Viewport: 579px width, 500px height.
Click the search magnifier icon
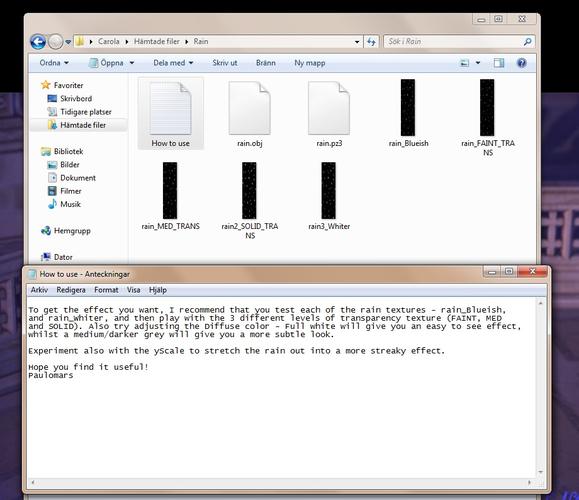pyautogui.click(x=527, y=42)
